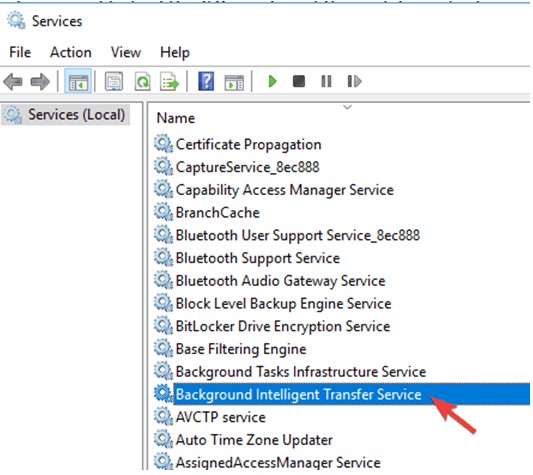Screen dimensions: 533x475
Task: Select the BitLocker Drive Encryption Service entry
Action: coord(282,326)
